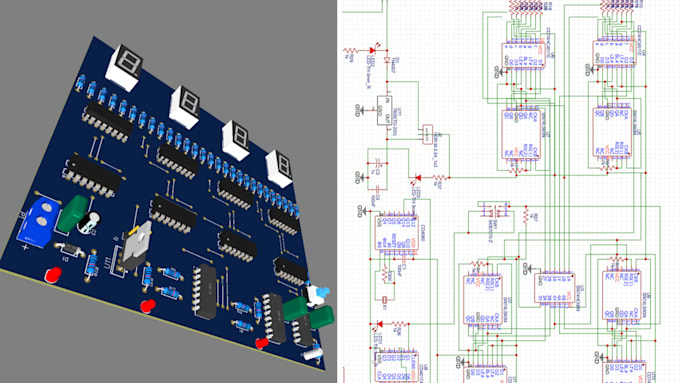Click the blue screw terminal block
The width and height of the screenshot is (680, 383).
(38, 222)
